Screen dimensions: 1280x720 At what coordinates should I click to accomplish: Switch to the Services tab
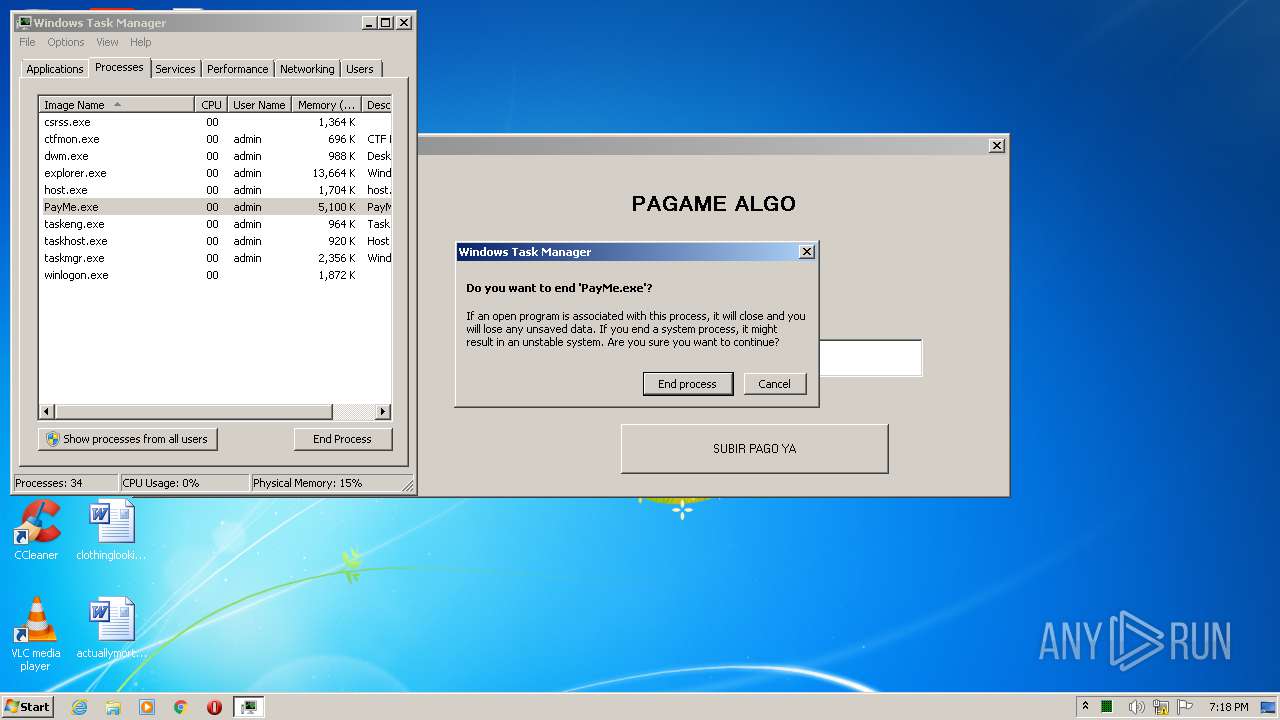pos(175,69)
